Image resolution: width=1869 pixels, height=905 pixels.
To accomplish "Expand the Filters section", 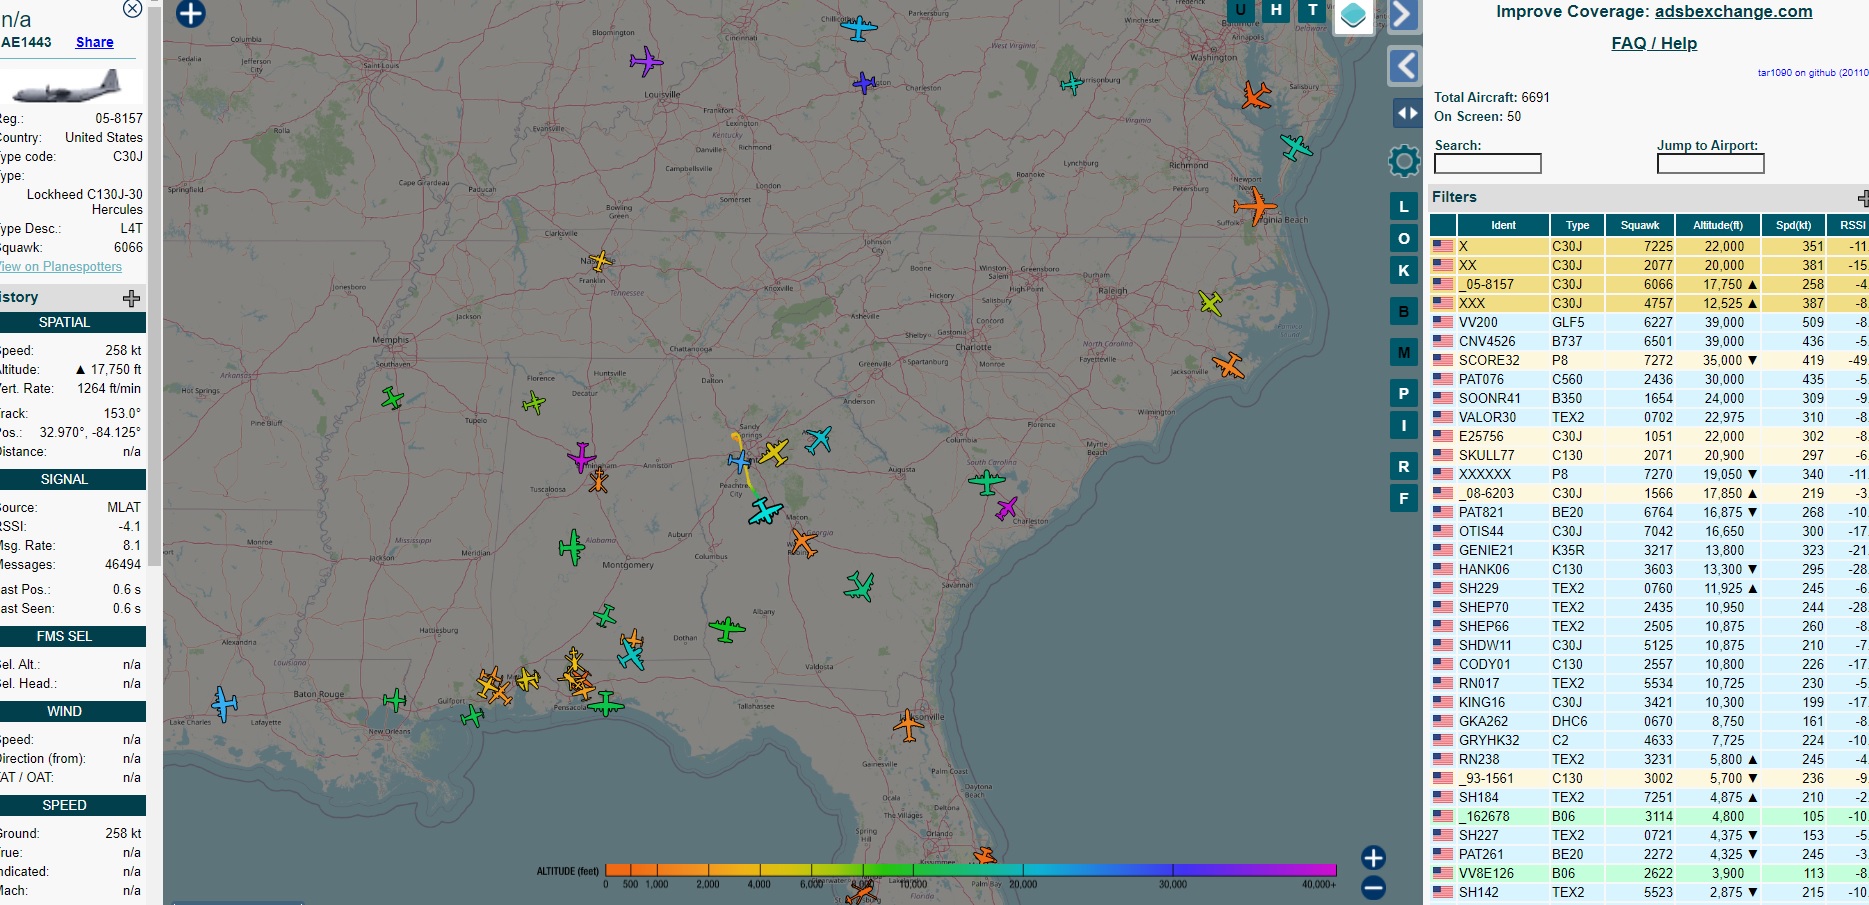I will pyautogui.click(x=1862, y=198).
